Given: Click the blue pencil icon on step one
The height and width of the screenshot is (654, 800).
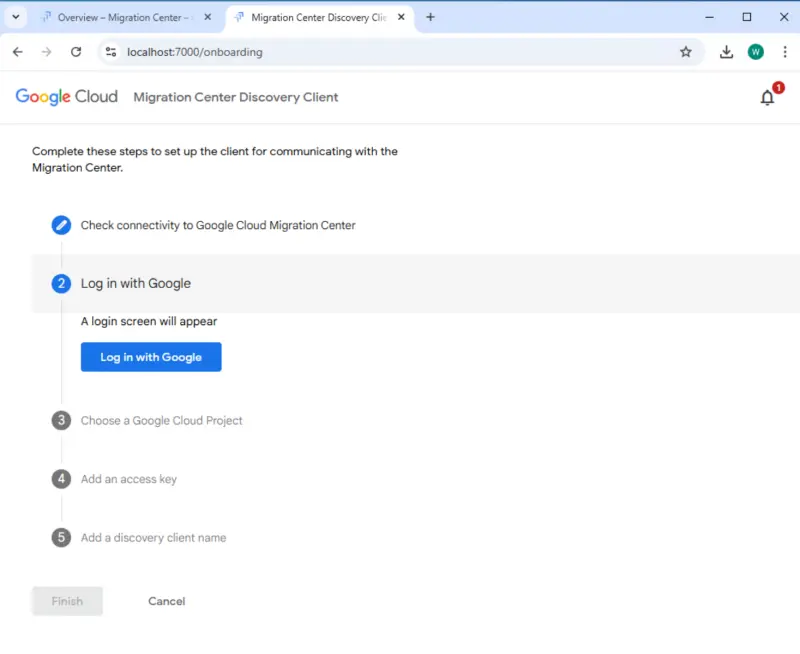Looking at the screenshot, I should tap(61, 225).
